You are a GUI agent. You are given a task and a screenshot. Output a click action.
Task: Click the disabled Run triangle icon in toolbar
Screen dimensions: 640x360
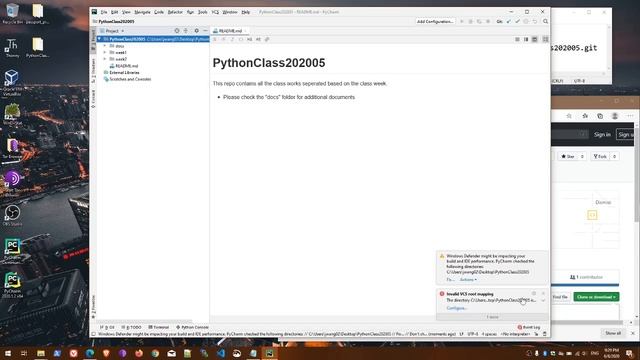coord(462,21)
